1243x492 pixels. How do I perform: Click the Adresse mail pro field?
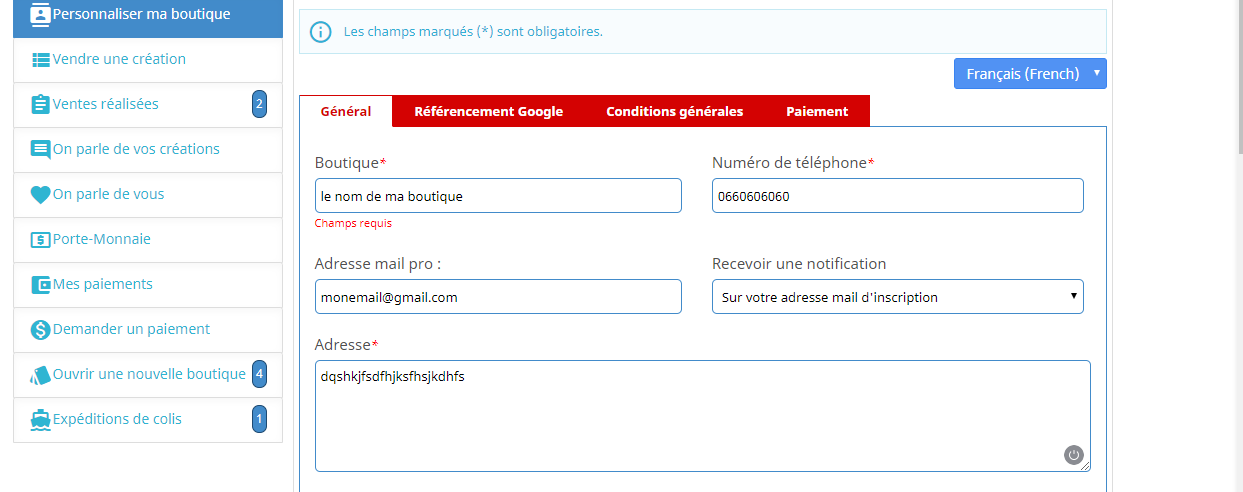point(498,297)
